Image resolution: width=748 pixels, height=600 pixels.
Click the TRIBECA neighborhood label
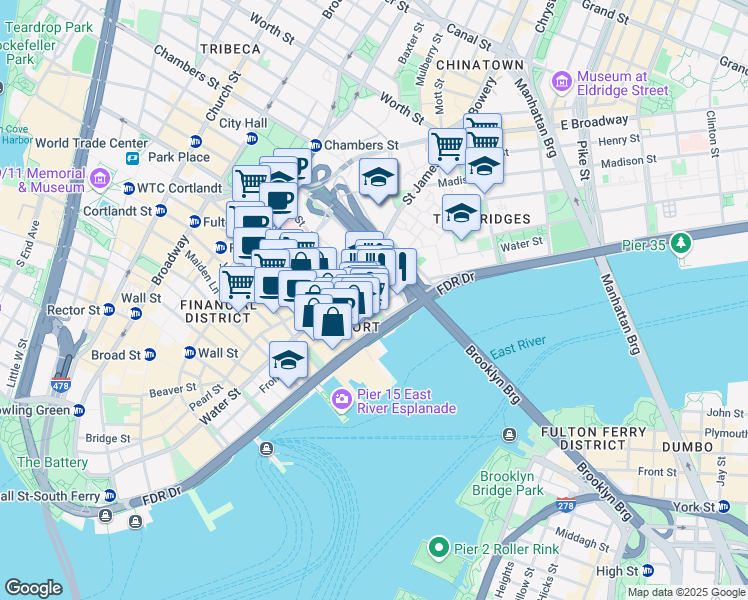230,49
